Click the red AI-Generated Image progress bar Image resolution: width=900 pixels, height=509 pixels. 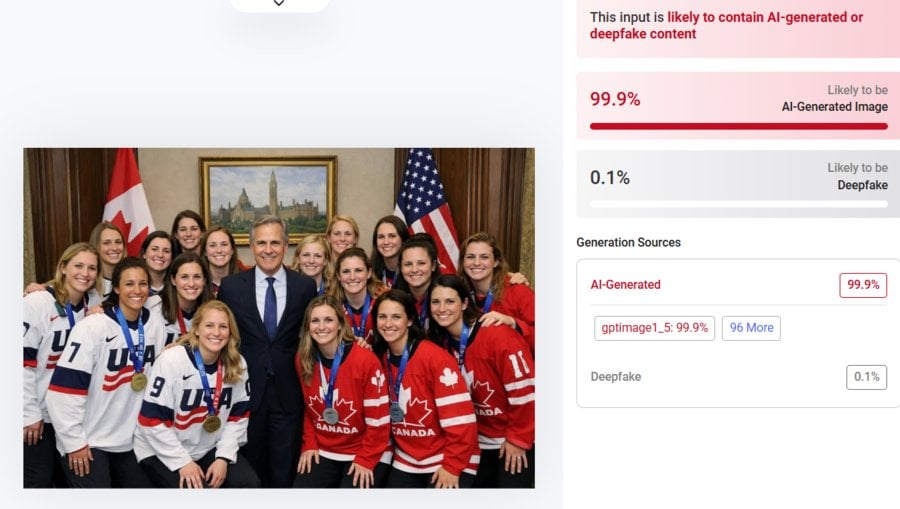click(738, 126)
